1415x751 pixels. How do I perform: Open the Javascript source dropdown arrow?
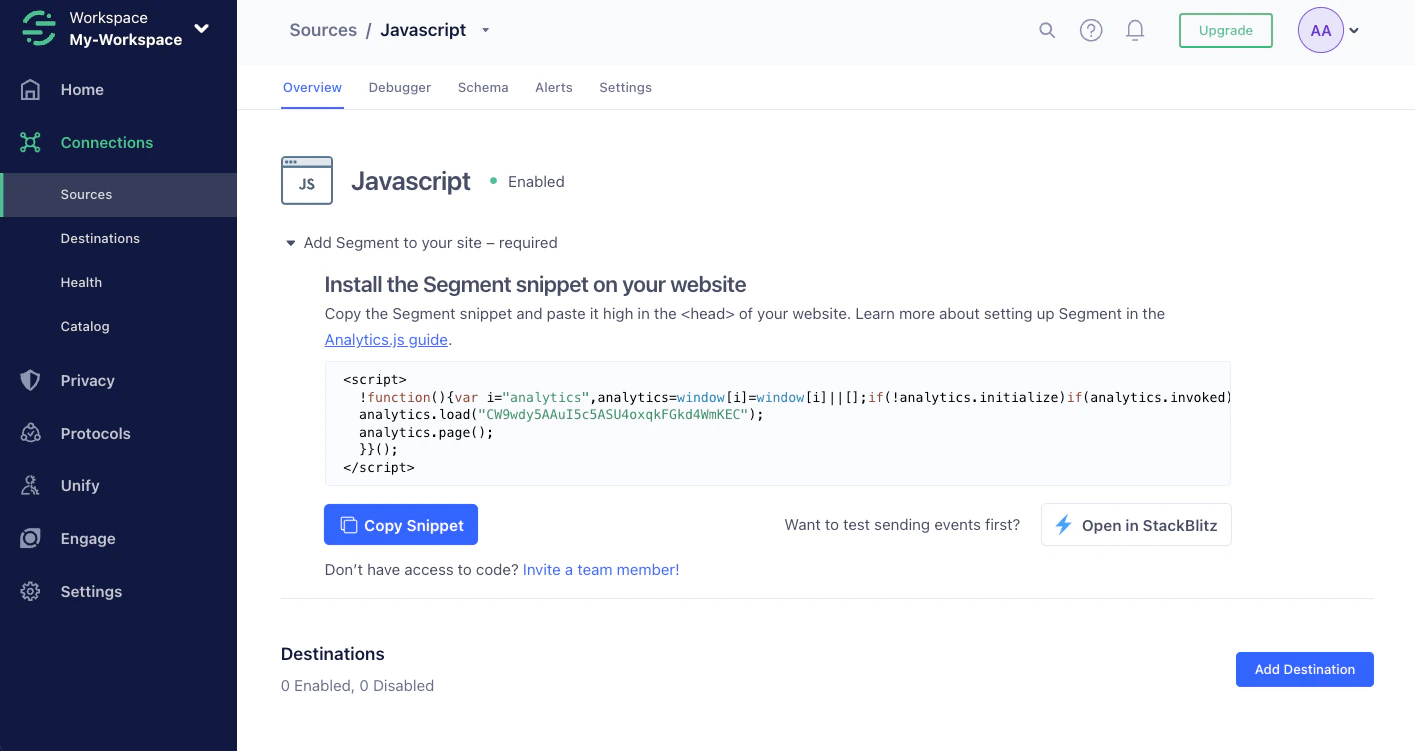click(x=485, y=30)
